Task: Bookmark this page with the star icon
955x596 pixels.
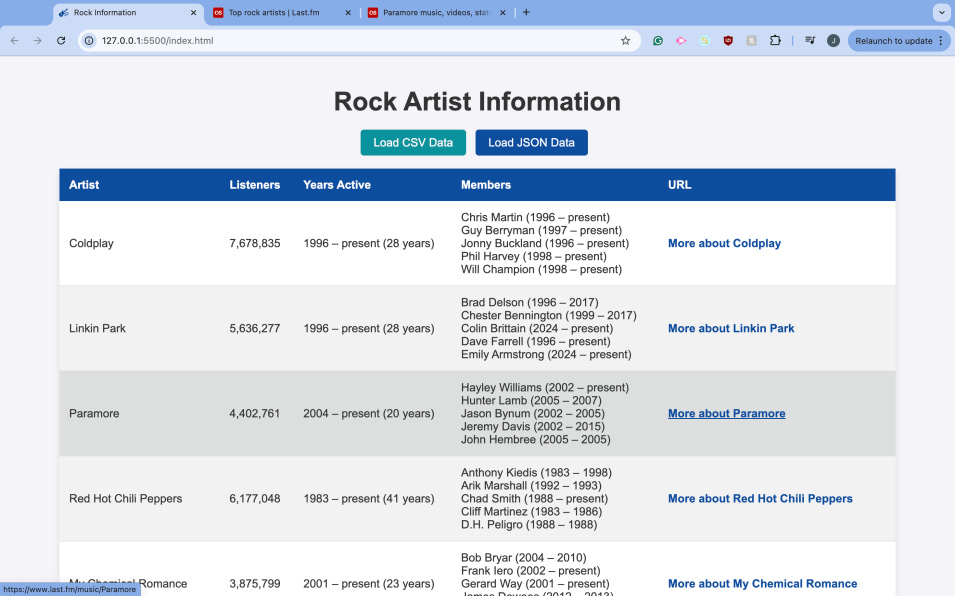Action: click(626, 41)
